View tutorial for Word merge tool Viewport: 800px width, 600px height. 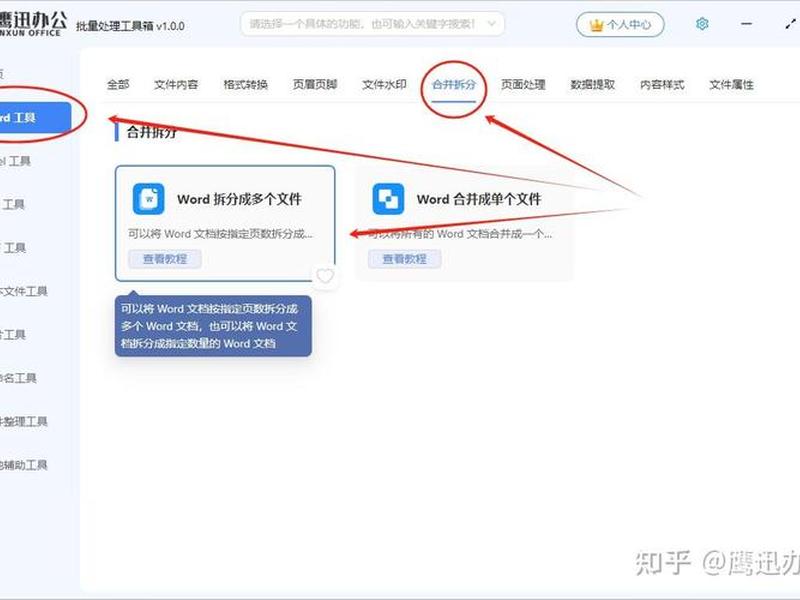405,259
